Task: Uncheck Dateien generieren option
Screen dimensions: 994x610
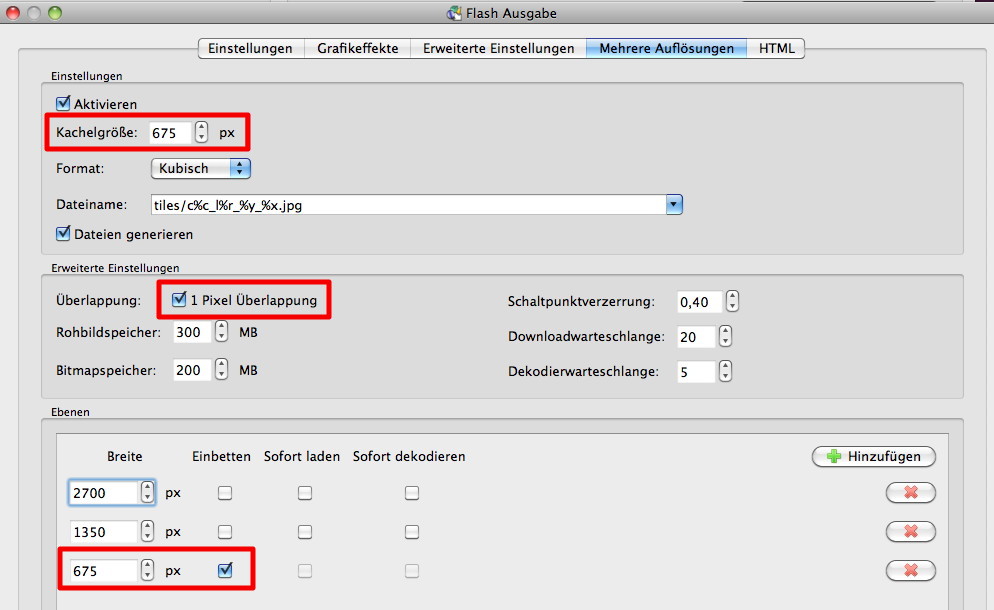Action: [64, 234]
